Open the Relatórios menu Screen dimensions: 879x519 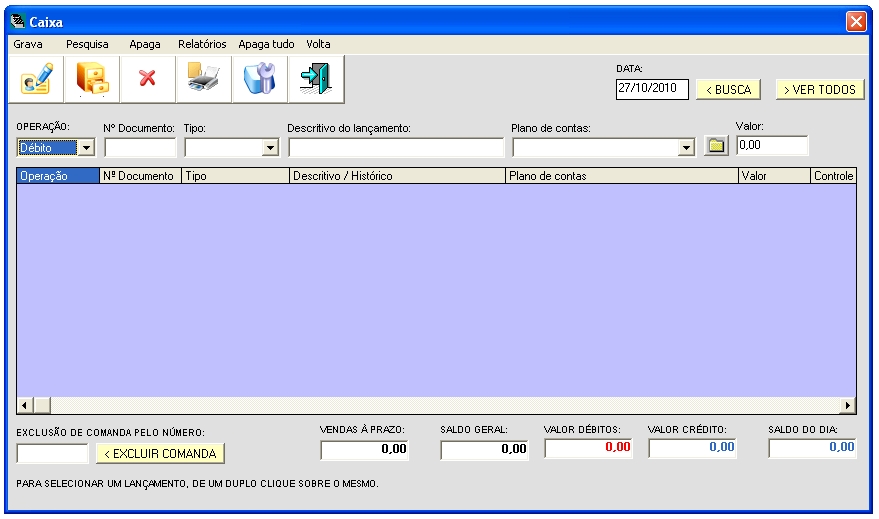pos(202,44)
